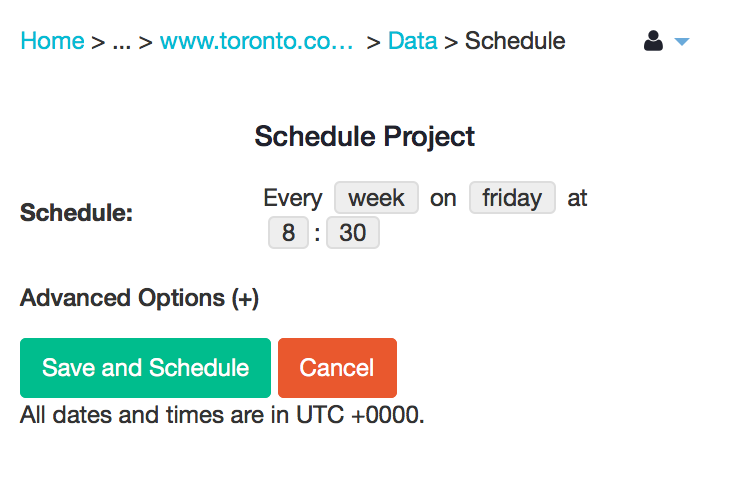Click the ellipsis breadcrumb item
Viewport: 730px width, 504px height.
[x=122, y=42]
